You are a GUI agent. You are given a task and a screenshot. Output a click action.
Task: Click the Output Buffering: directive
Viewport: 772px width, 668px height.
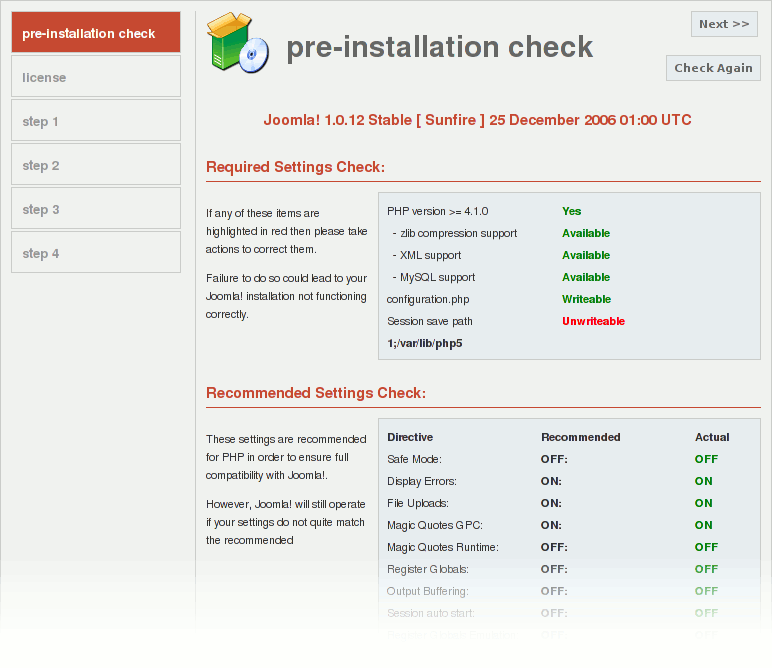427,591
